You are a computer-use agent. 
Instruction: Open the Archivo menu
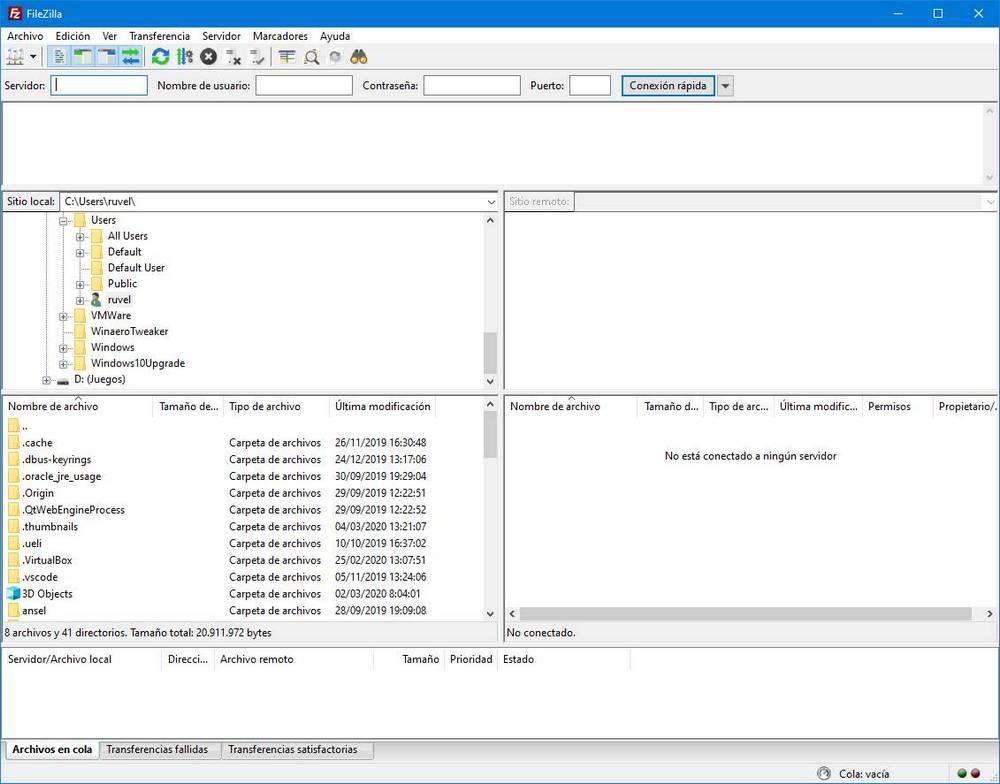point(25,36)
